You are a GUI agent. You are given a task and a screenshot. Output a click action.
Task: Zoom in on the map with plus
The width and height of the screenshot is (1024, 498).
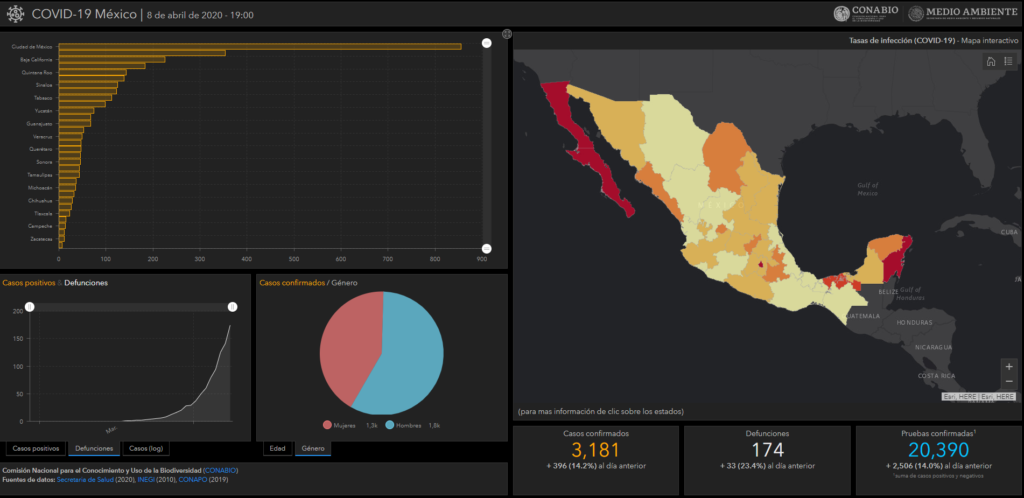[1008, 366]
